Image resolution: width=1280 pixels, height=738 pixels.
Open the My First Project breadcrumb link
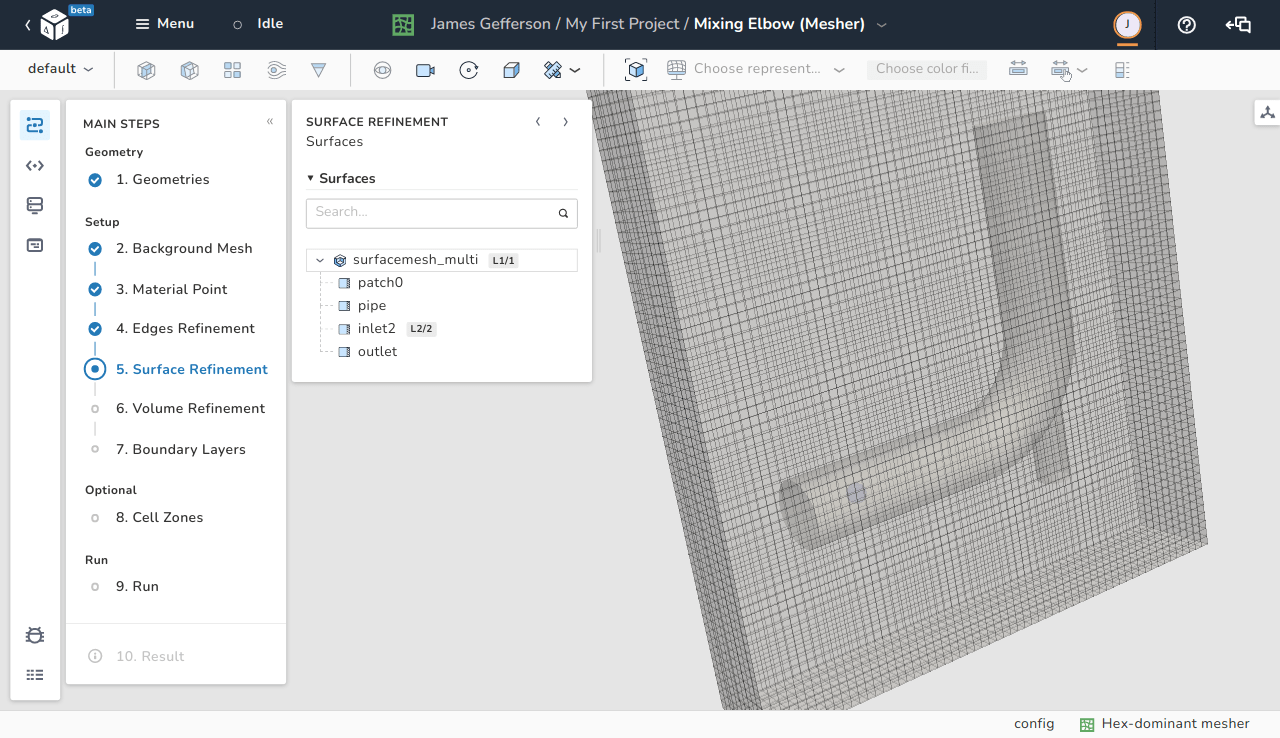click(622, 24)
